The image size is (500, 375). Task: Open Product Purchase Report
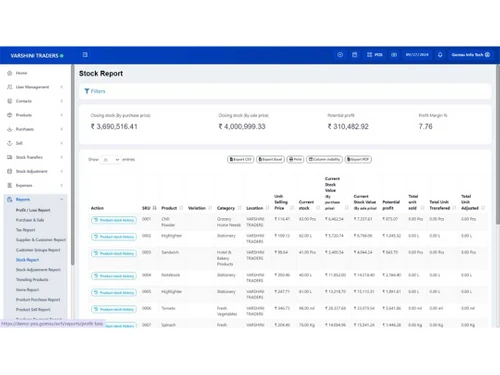click(38, 300)
